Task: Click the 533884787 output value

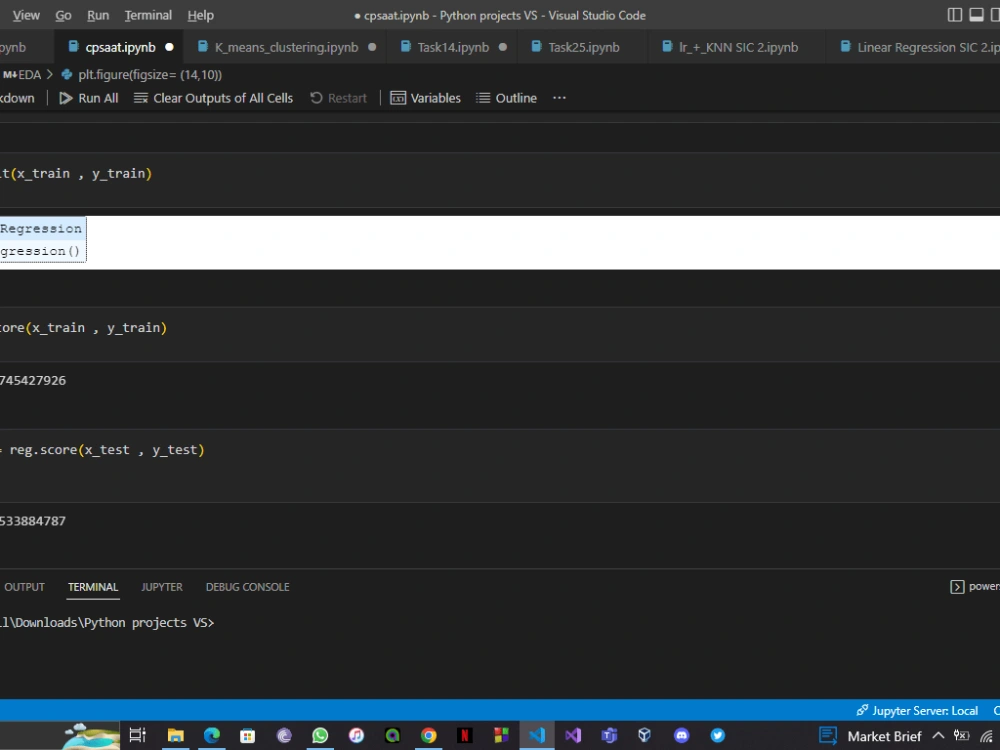Action: [33, 521]
